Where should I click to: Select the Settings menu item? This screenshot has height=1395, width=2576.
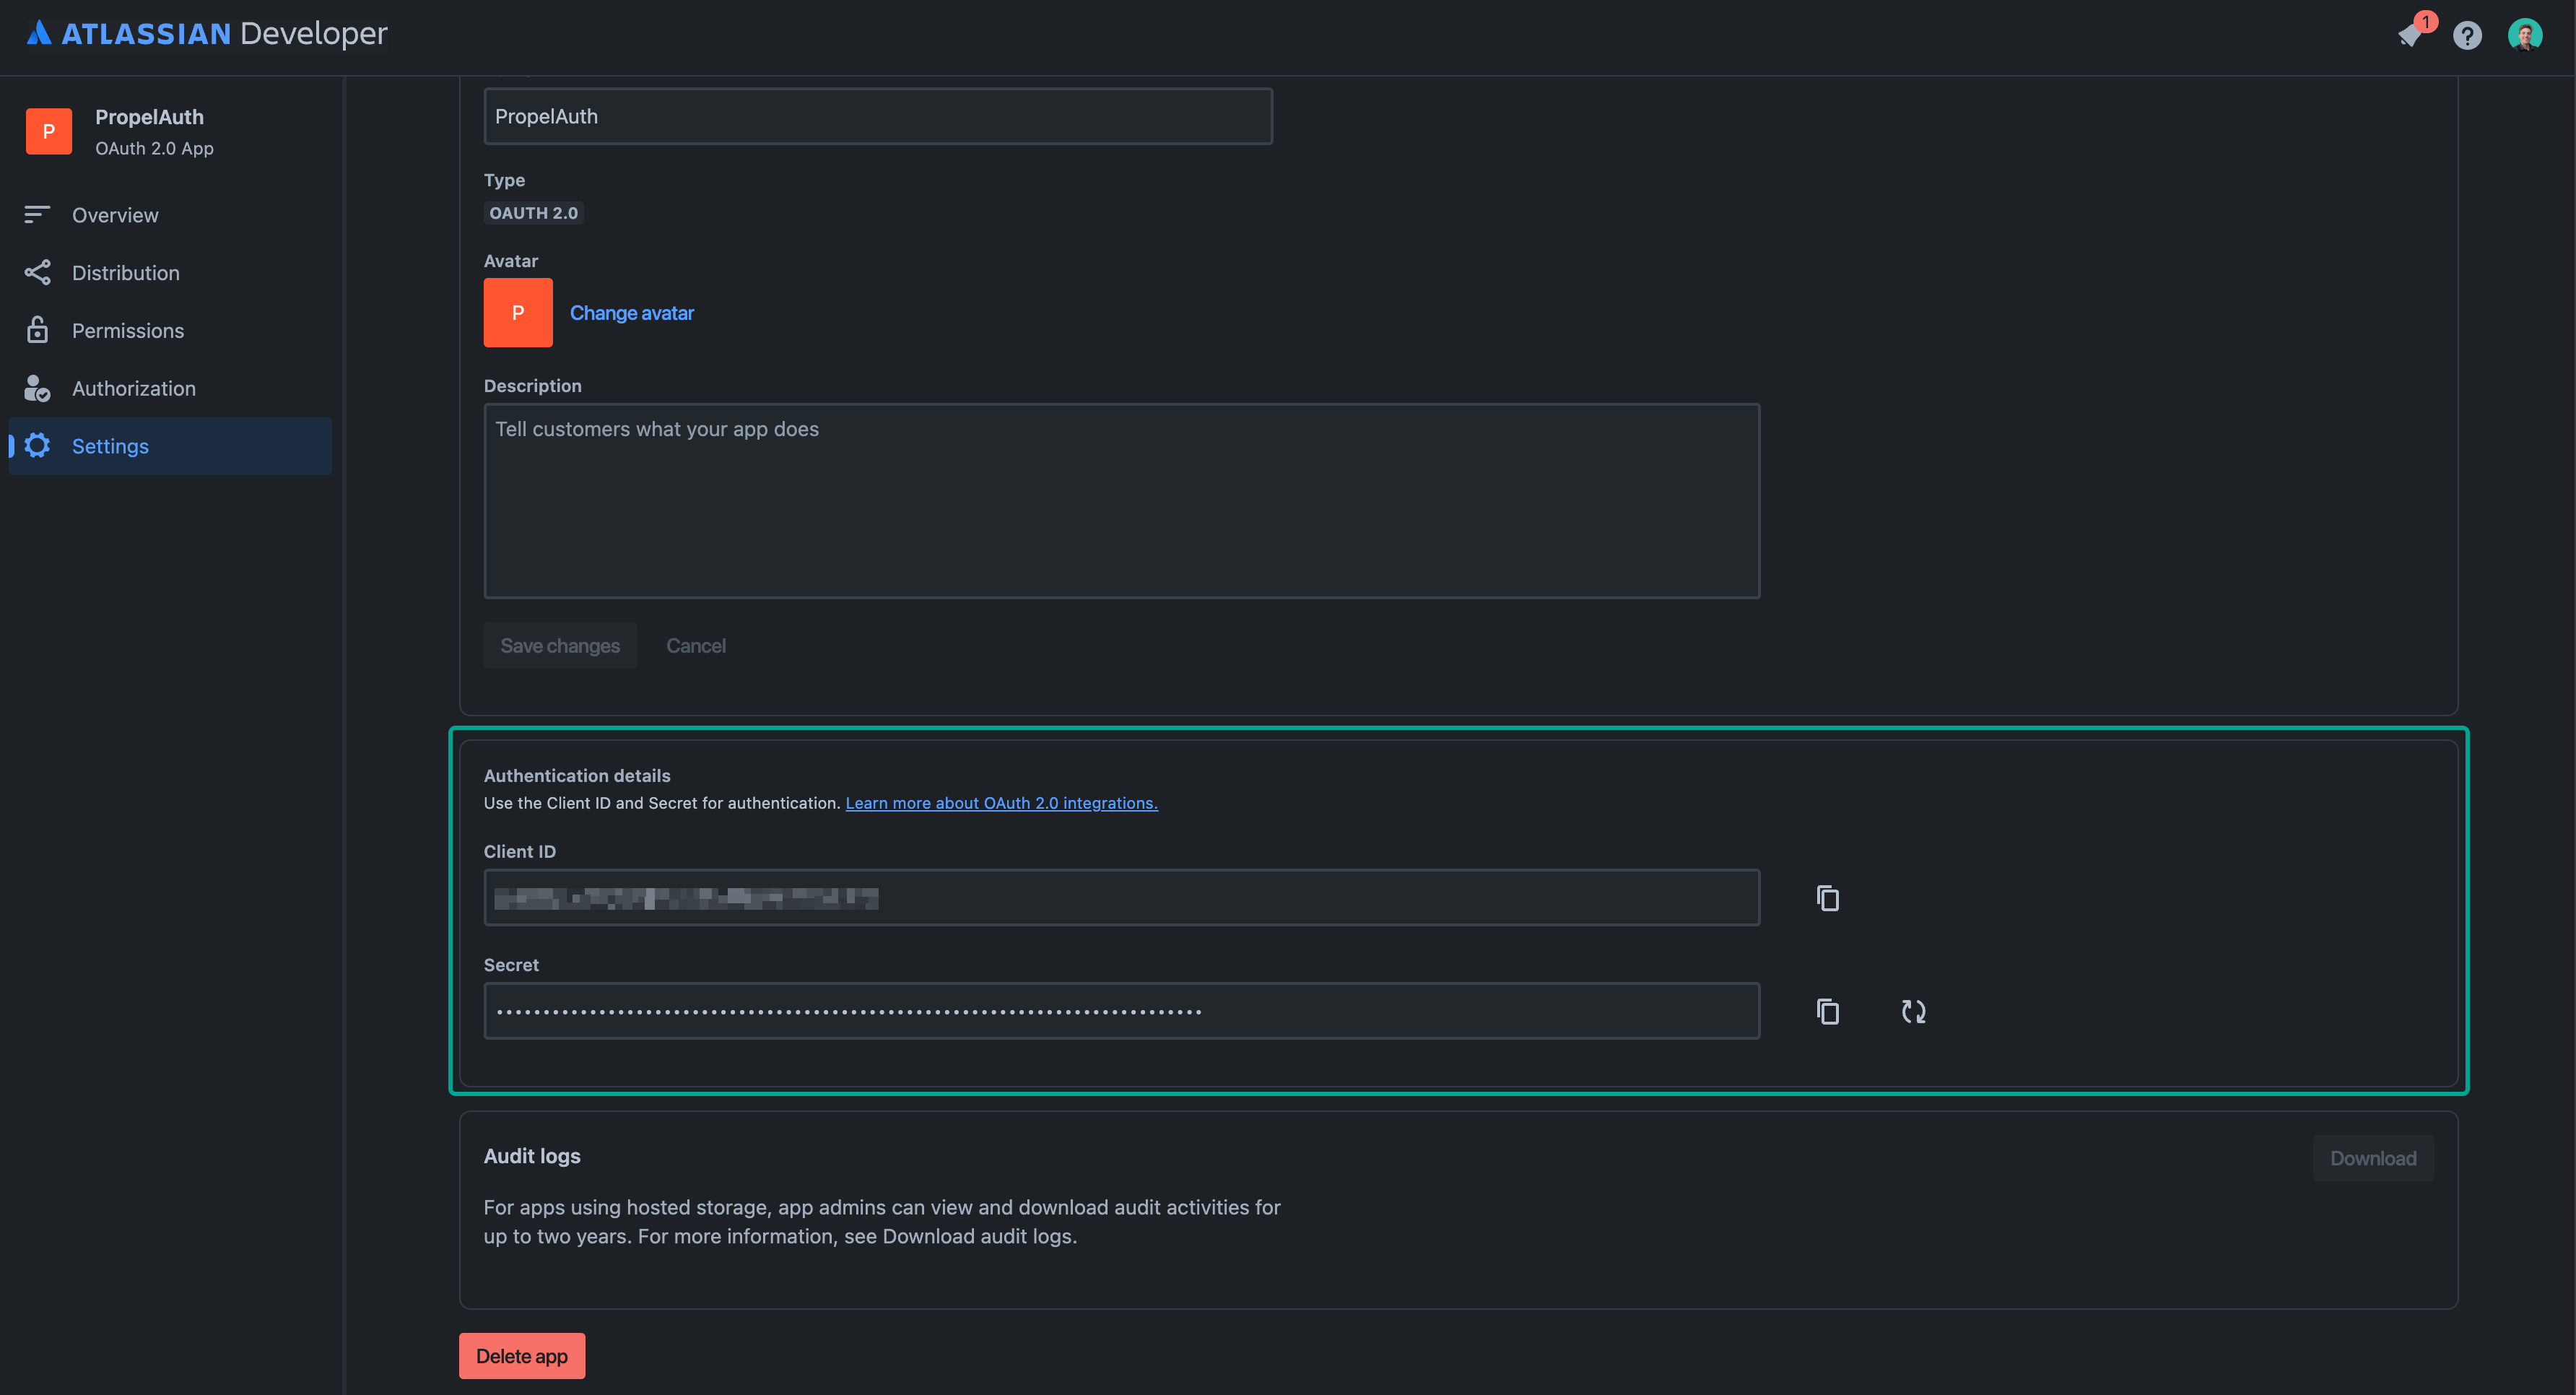click(x=170, y=446)
